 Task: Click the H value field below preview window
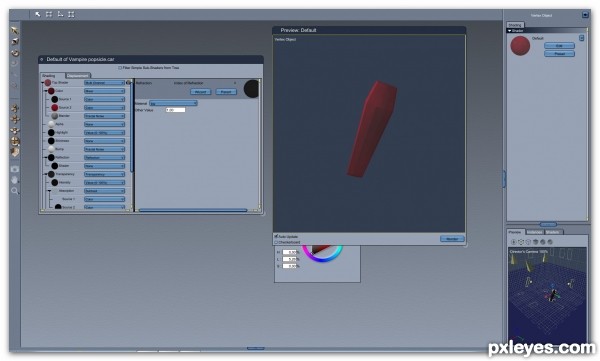[x=289, y=252]
